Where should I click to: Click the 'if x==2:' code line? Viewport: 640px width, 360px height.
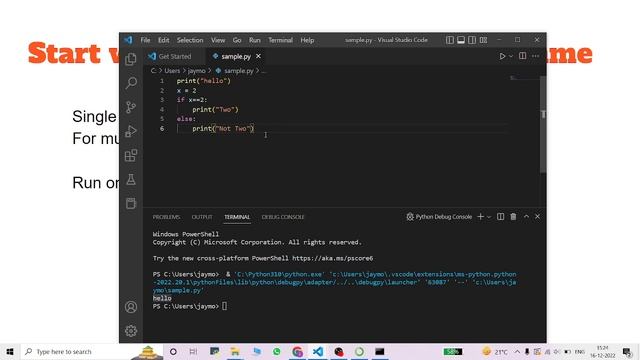tap(192, 100)
